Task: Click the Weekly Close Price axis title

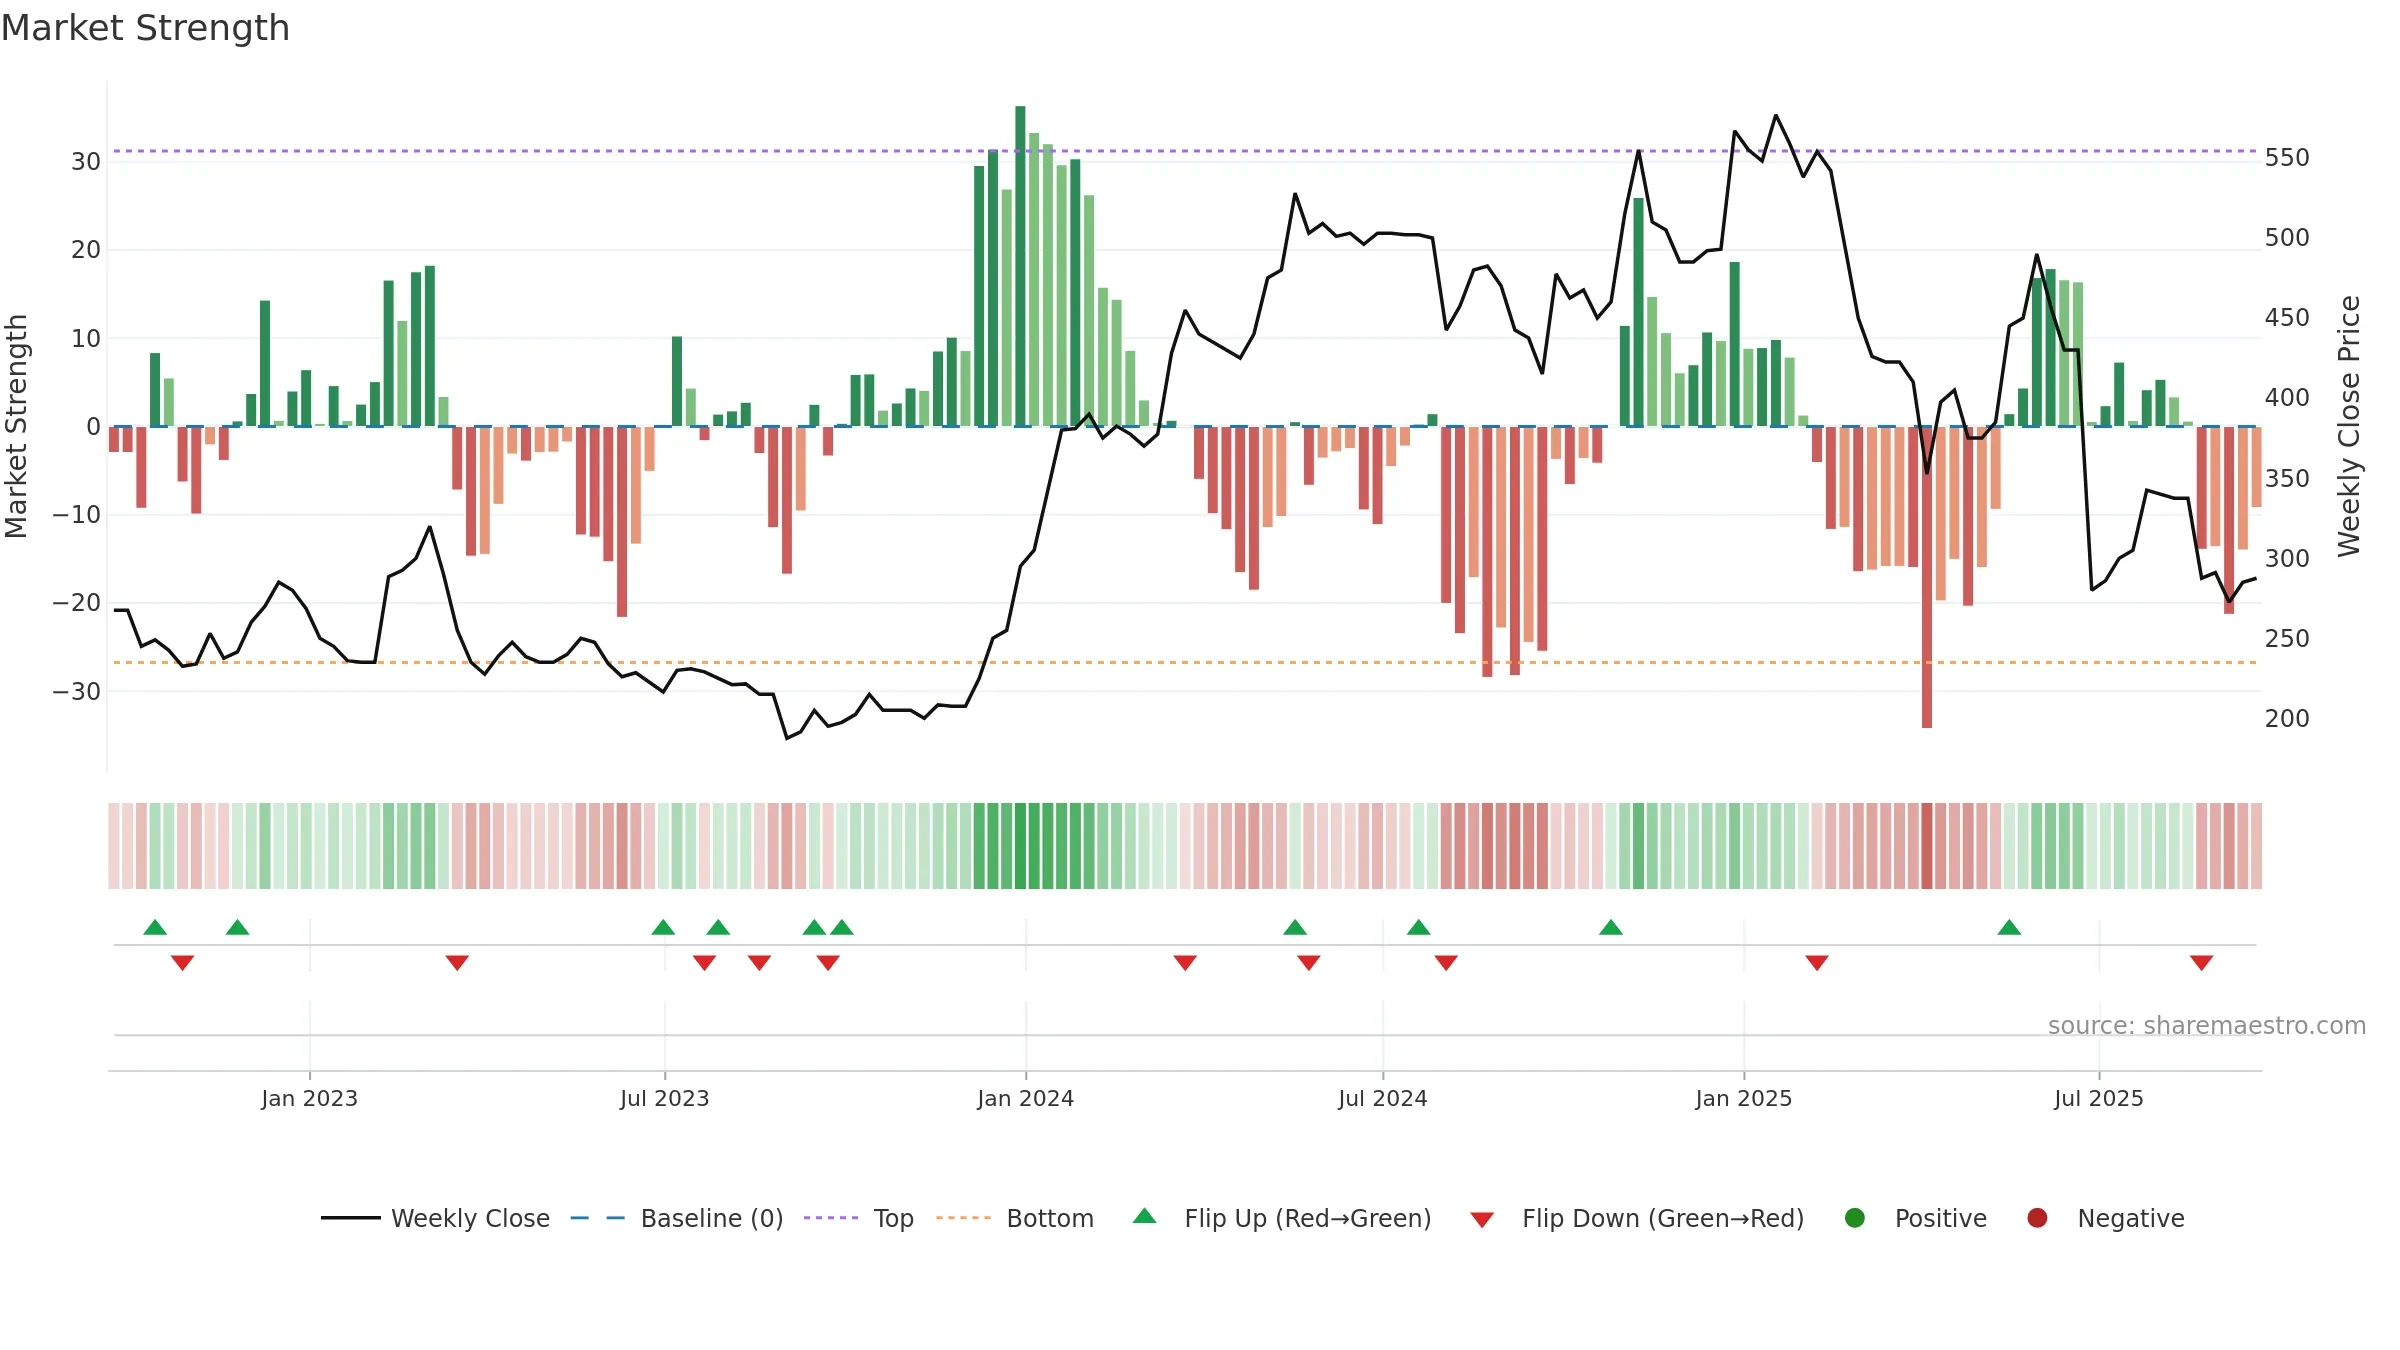Action: point(2349,426)
